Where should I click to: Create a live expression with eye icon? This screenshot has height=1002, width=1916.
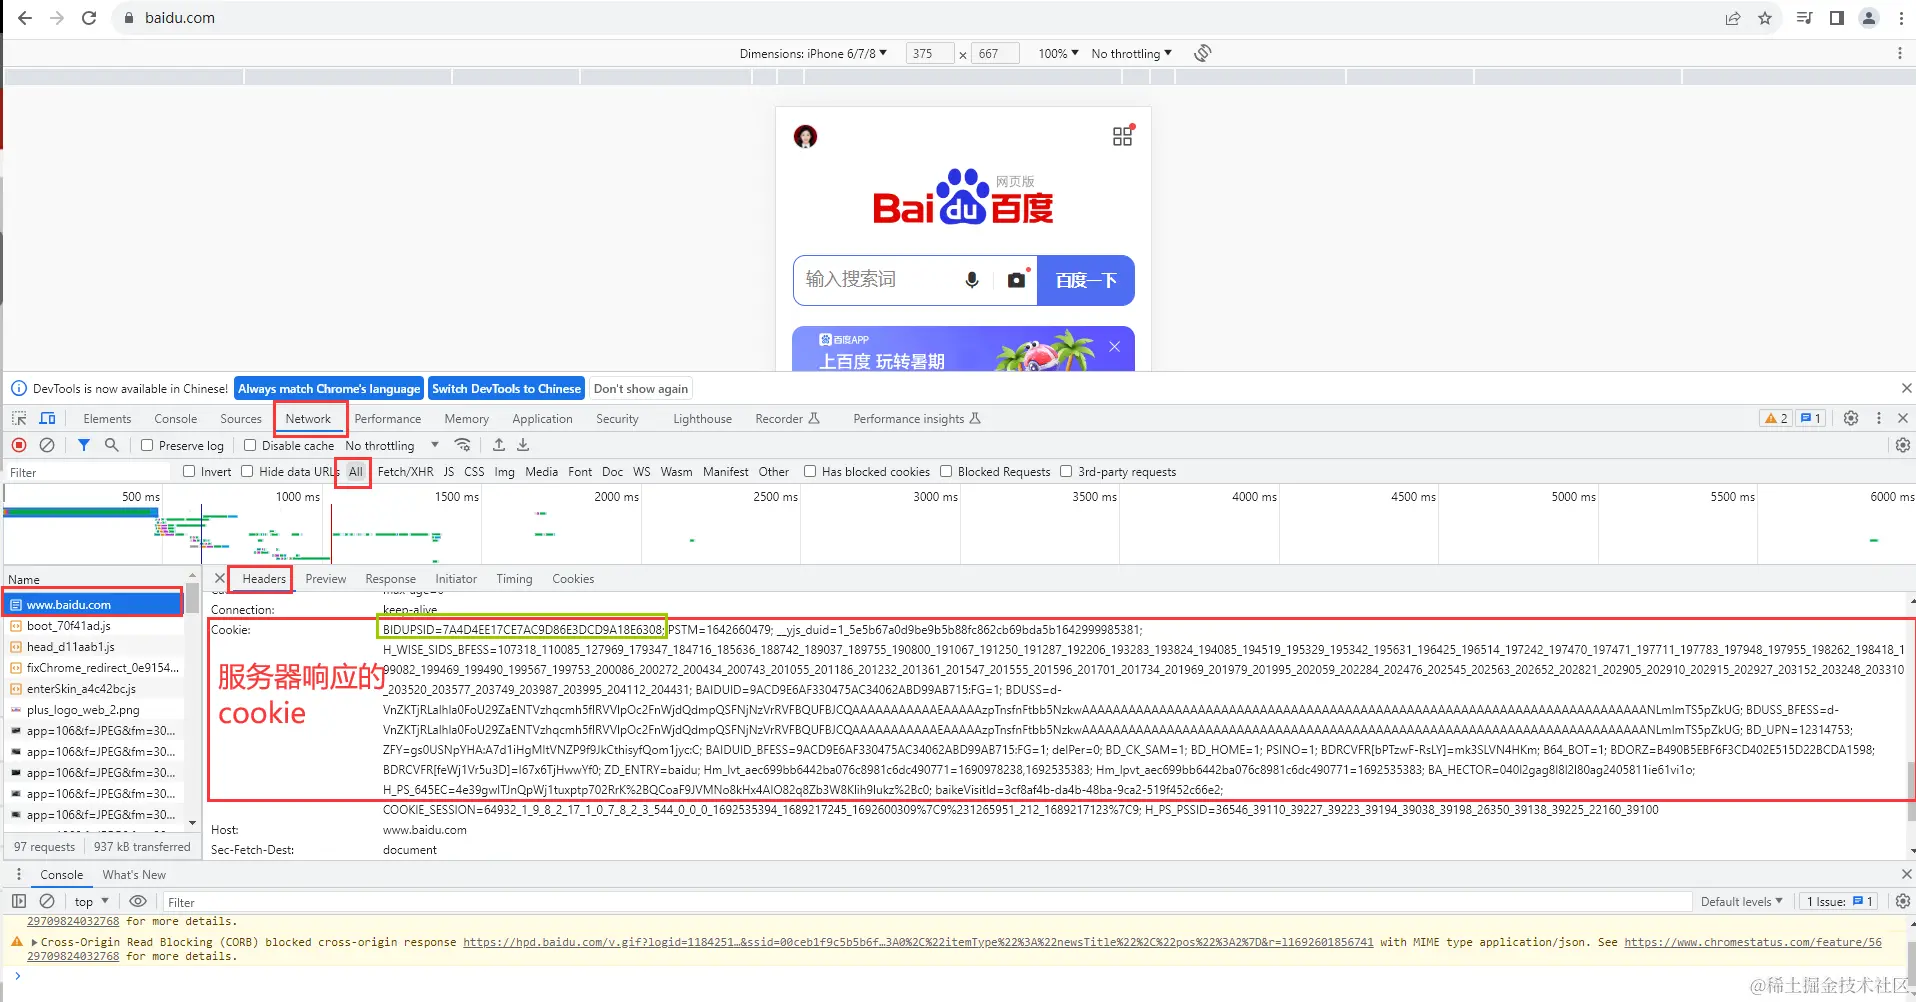138,901
